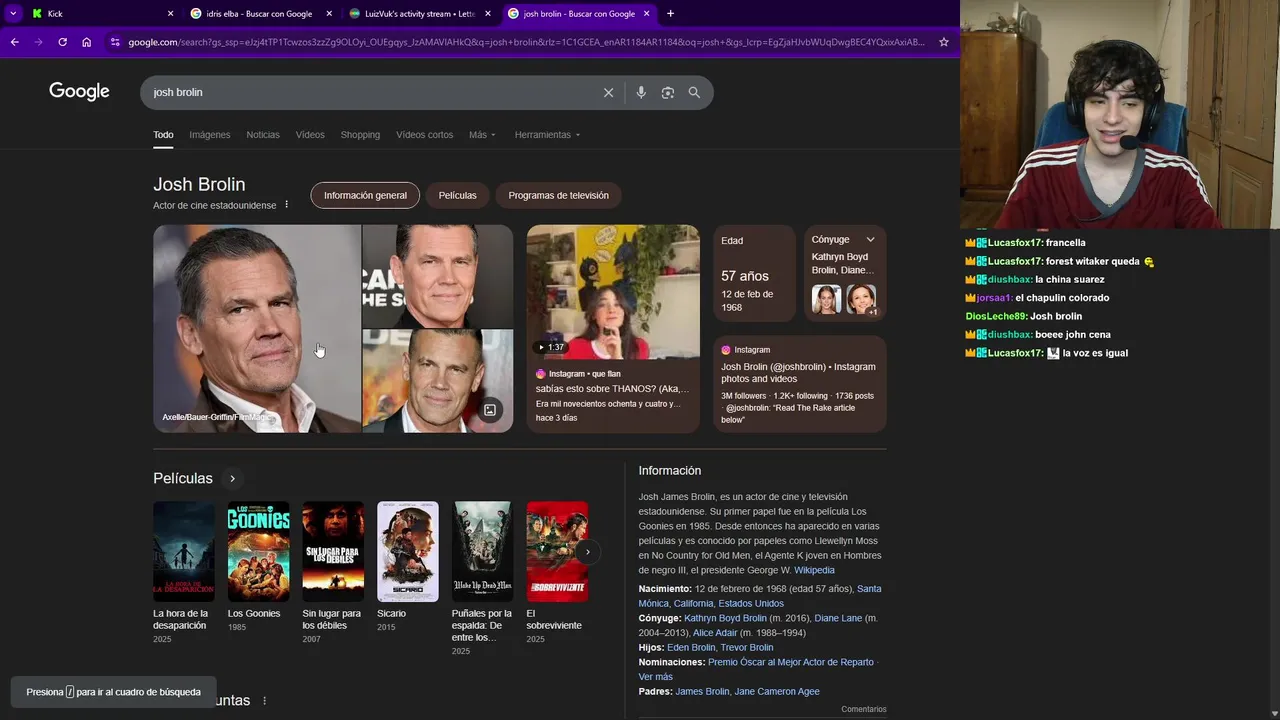Reload the page with refresh icon
Image resolution: width=1280 pixels, height=720 pixels.
[62, 42]
